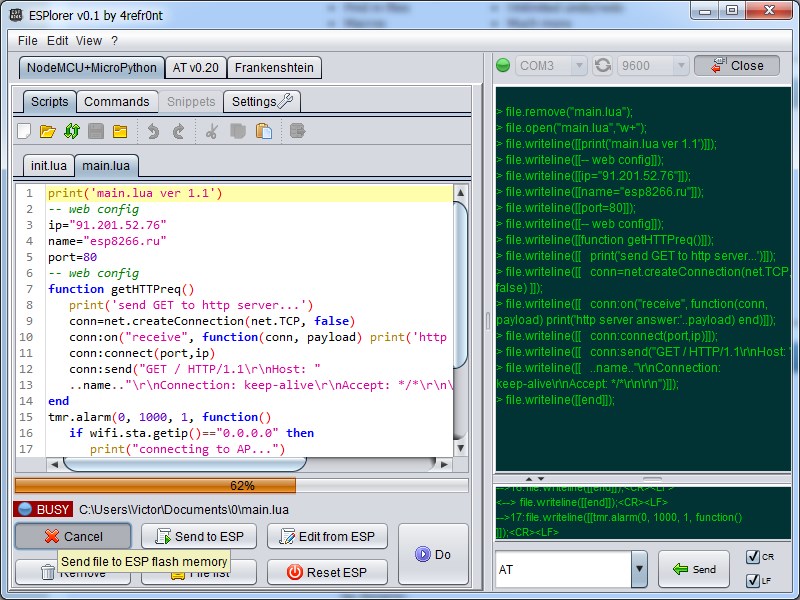Toggle the LF checkbox
The image size is (800, 600).
coord(753,581)
